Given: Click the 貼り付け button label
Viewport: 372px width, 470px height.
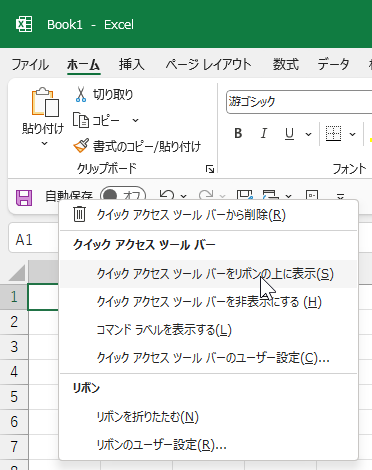Looking at the screenshot, I should (x=43, y=128).
